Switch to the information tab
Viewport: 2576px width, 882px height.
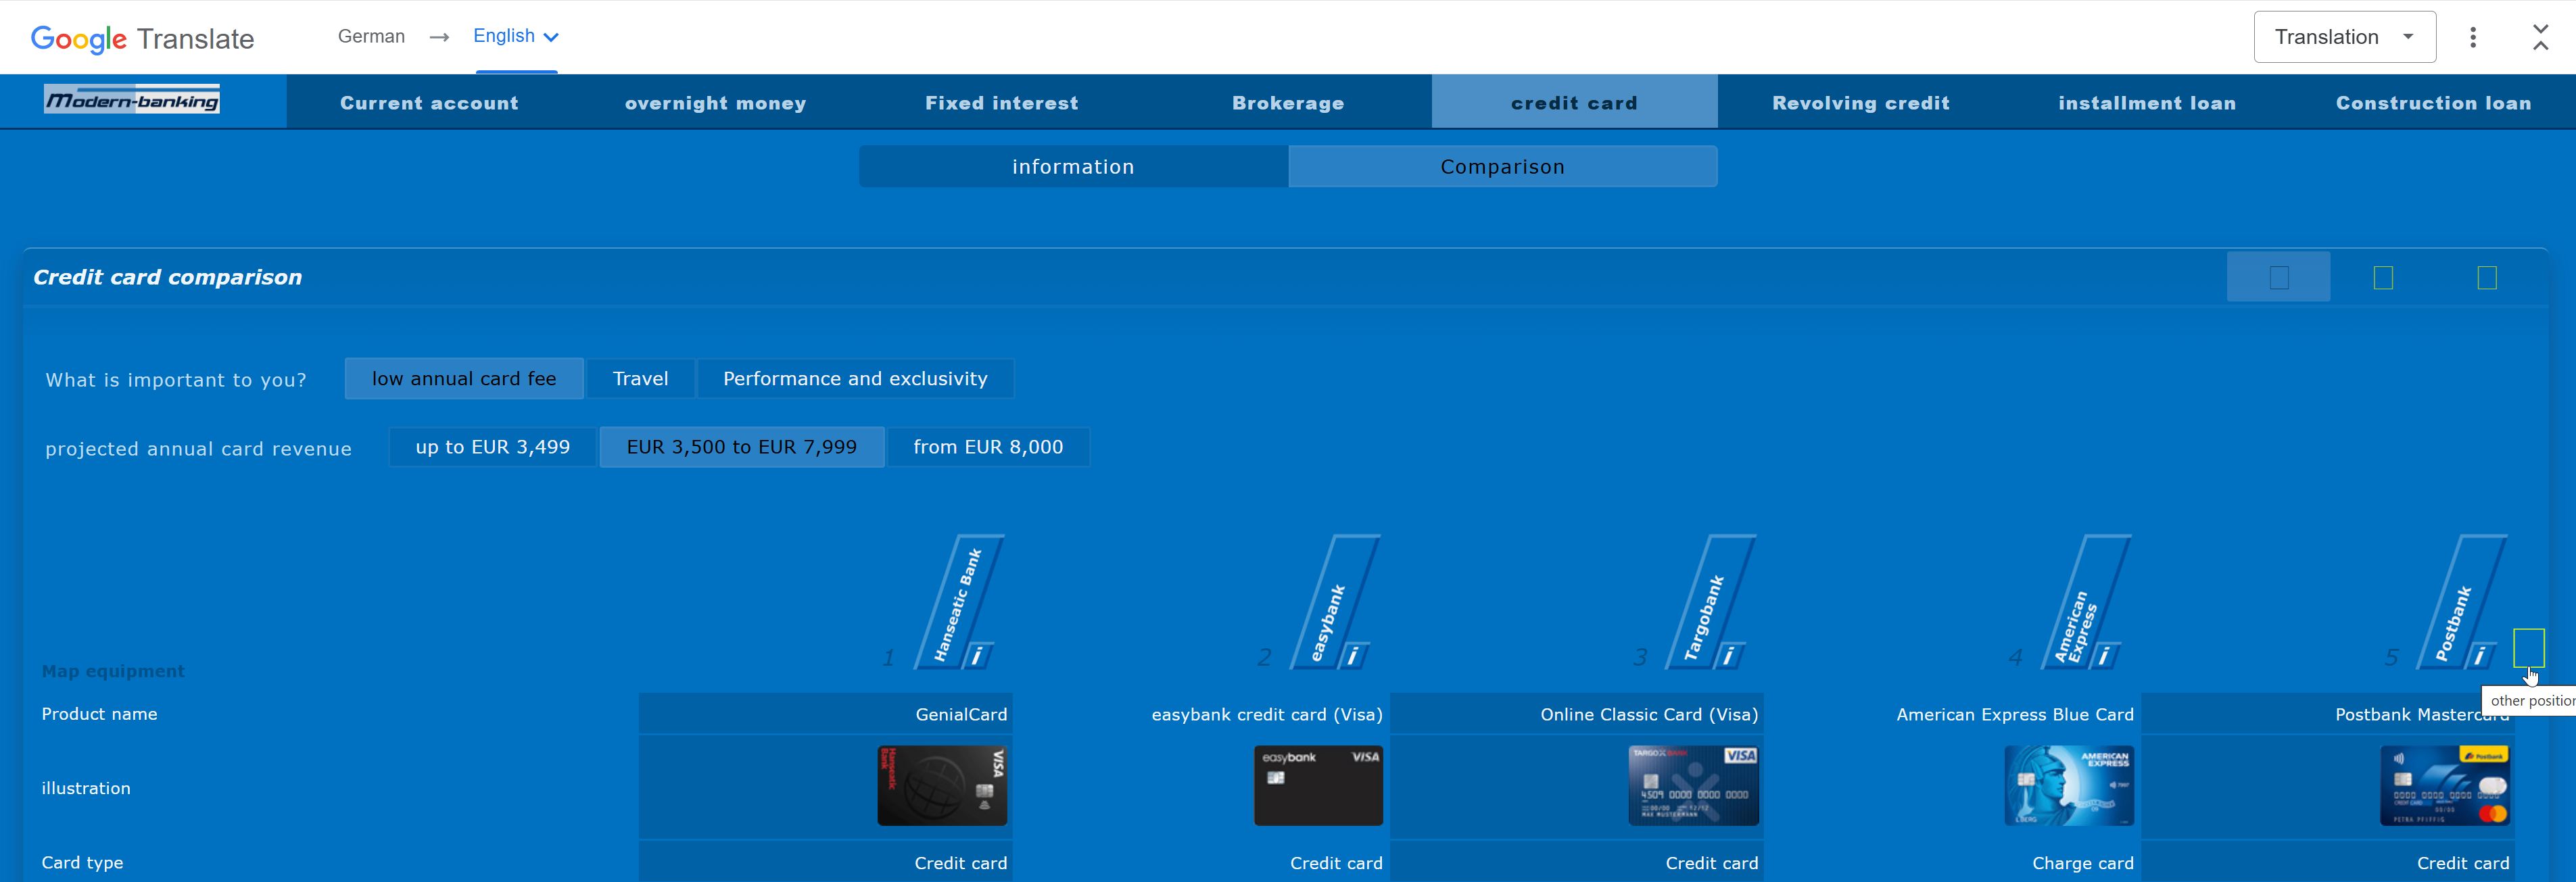coord(1072,167)
